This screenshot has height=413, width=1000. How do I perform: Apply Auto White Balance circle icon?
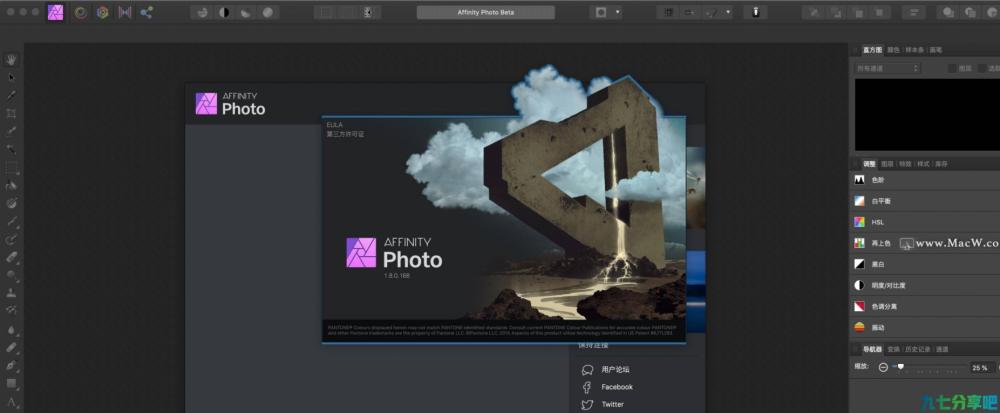(x=268, y=12)
